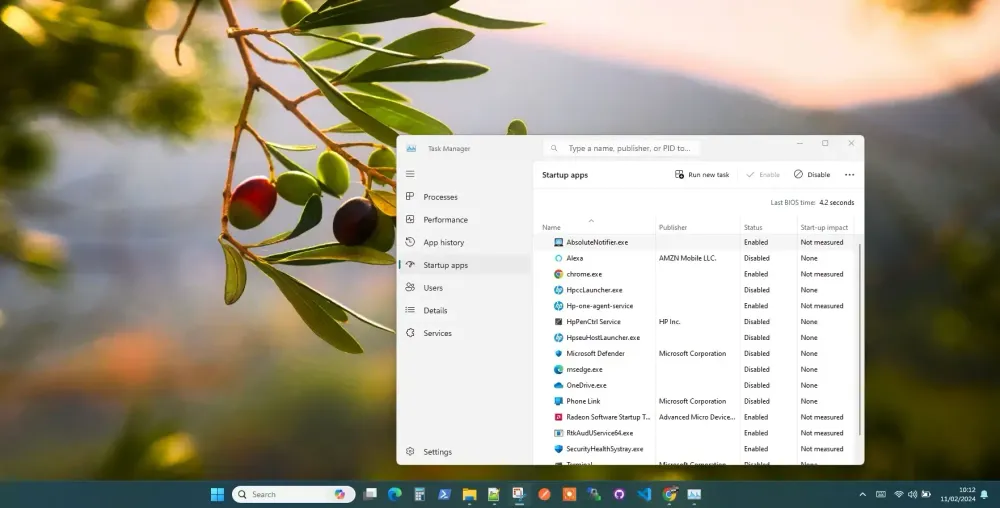Click the Phone Link row's Microsoft Corporation cell
The height and width of the screenshot is (508, 1000).
[x=693, y=402]
